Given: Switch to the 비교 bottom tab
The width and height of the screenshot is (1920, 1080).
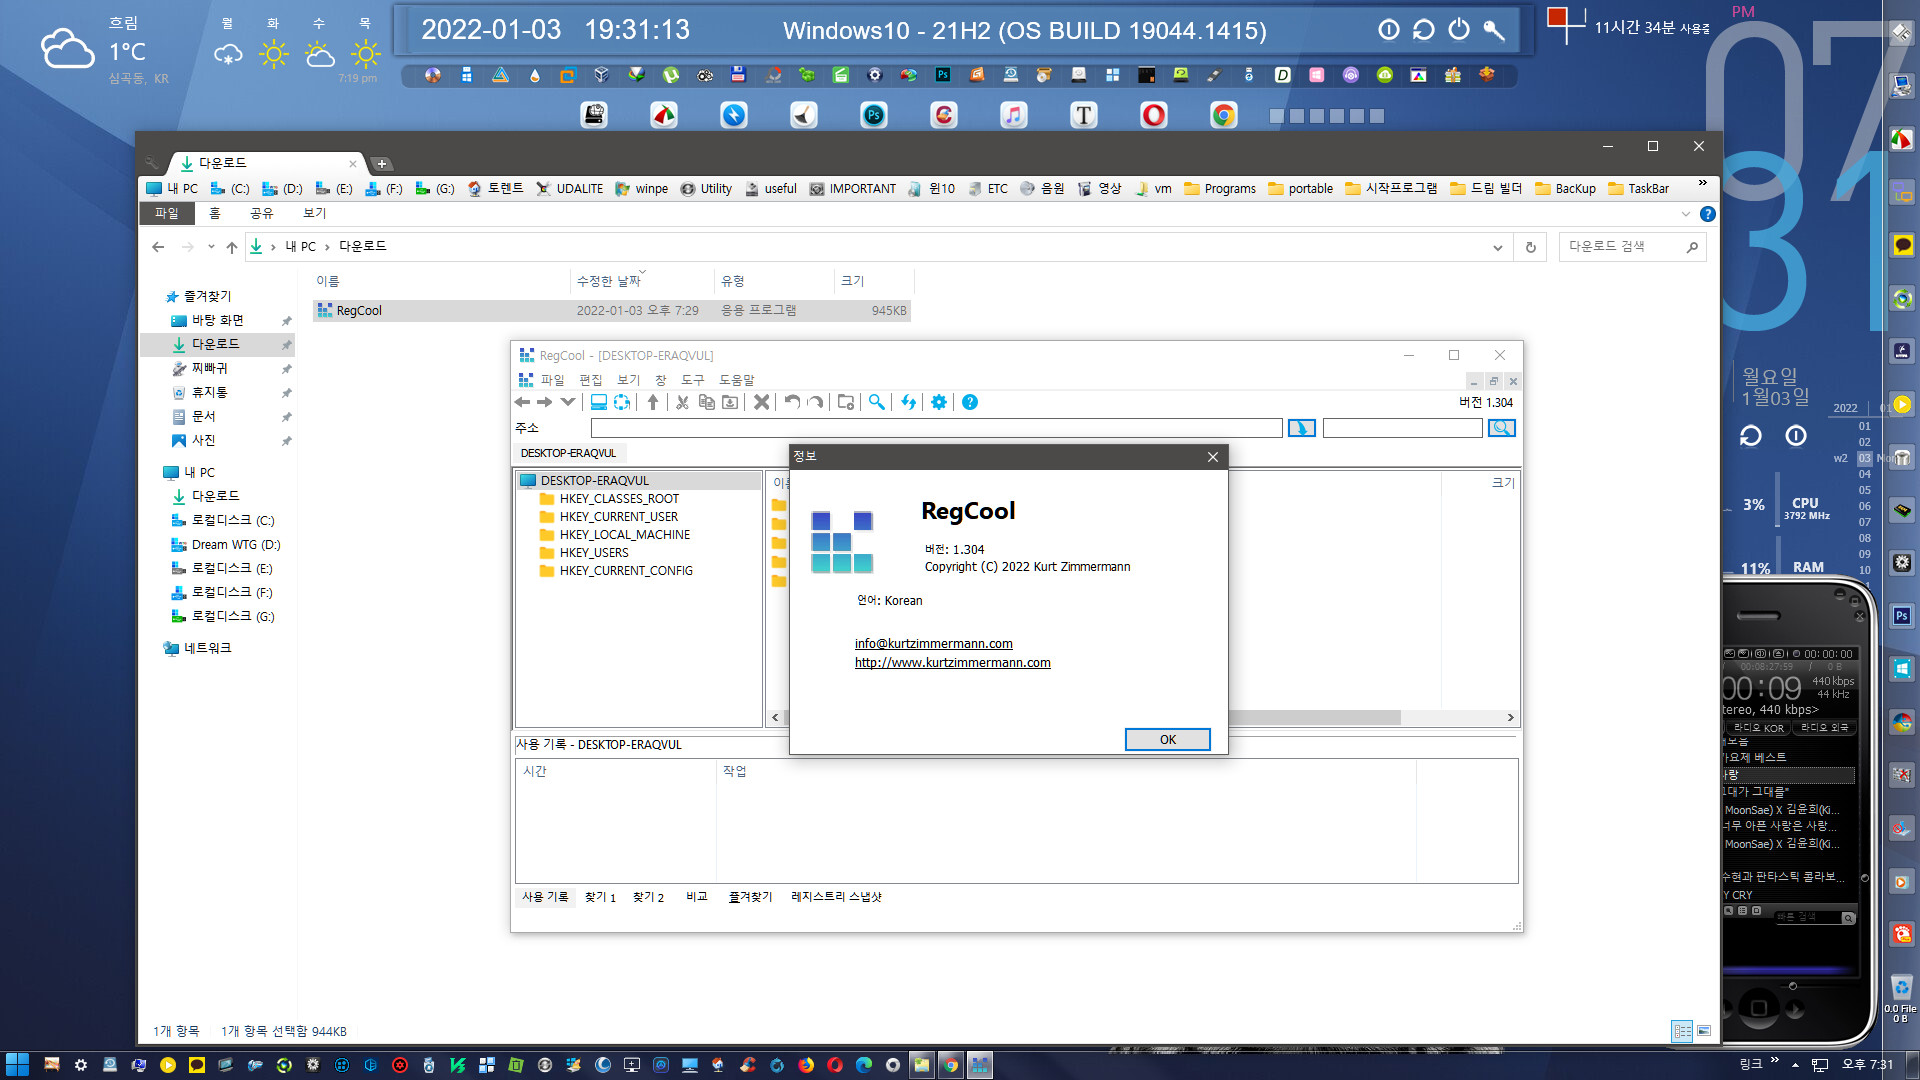Looking at the screenshot, I should coord(697,897).
